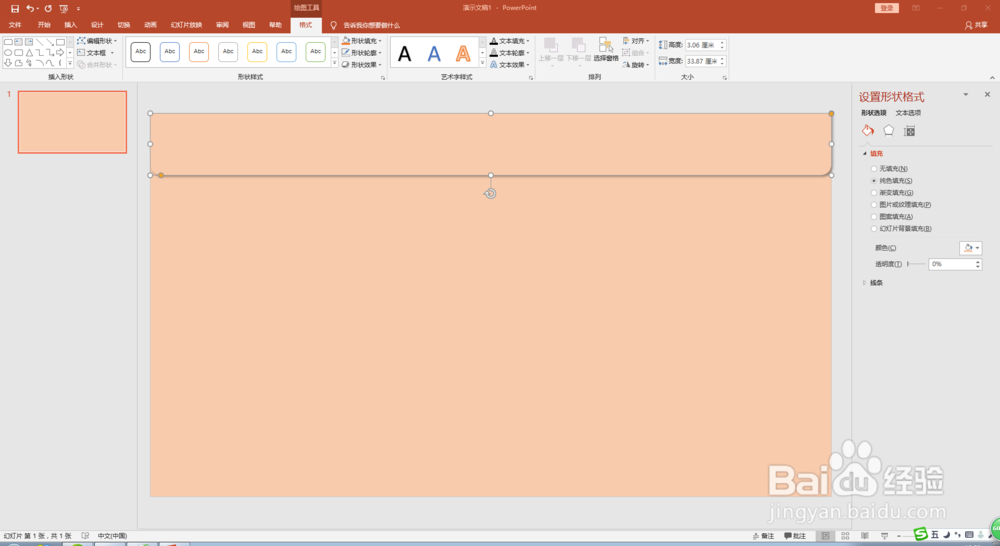Switch to the 设计 ribbon tab
This screenshot has height=546, width=1000.
97,25
